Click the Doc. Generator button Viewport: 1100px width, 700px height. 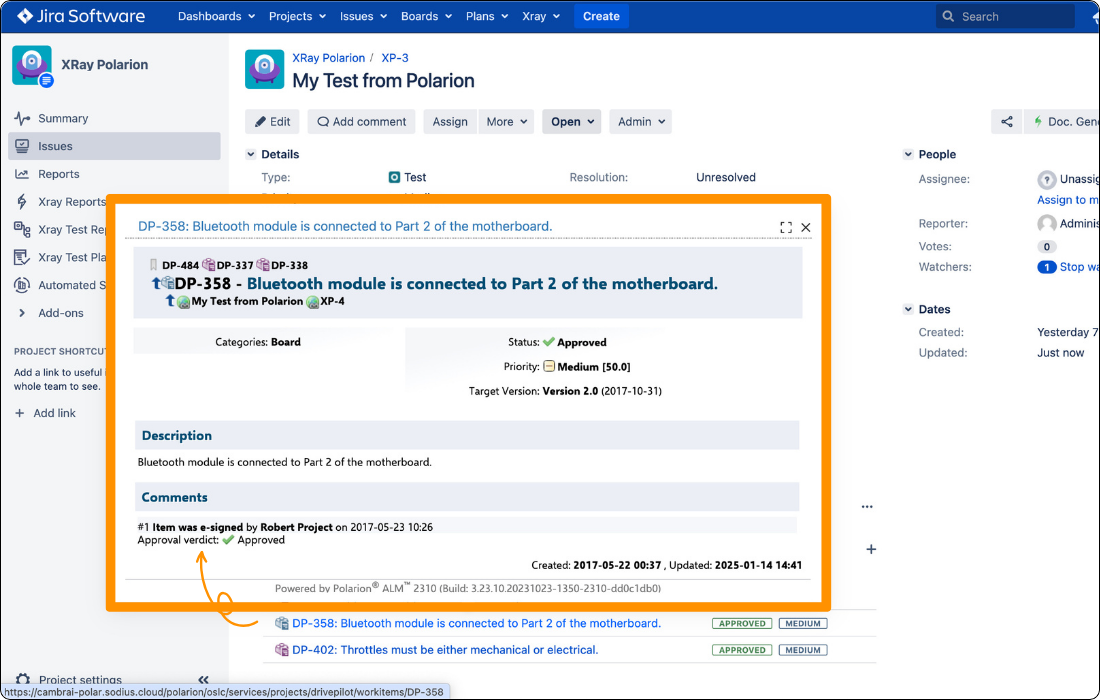click(x=1063, y=121)
